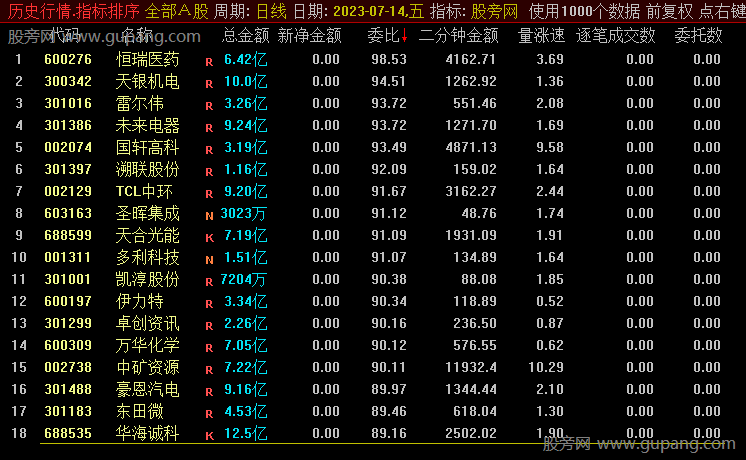Click stock code 603163
Viewport: 746px width, 460px height.
[x=68, y=213]
